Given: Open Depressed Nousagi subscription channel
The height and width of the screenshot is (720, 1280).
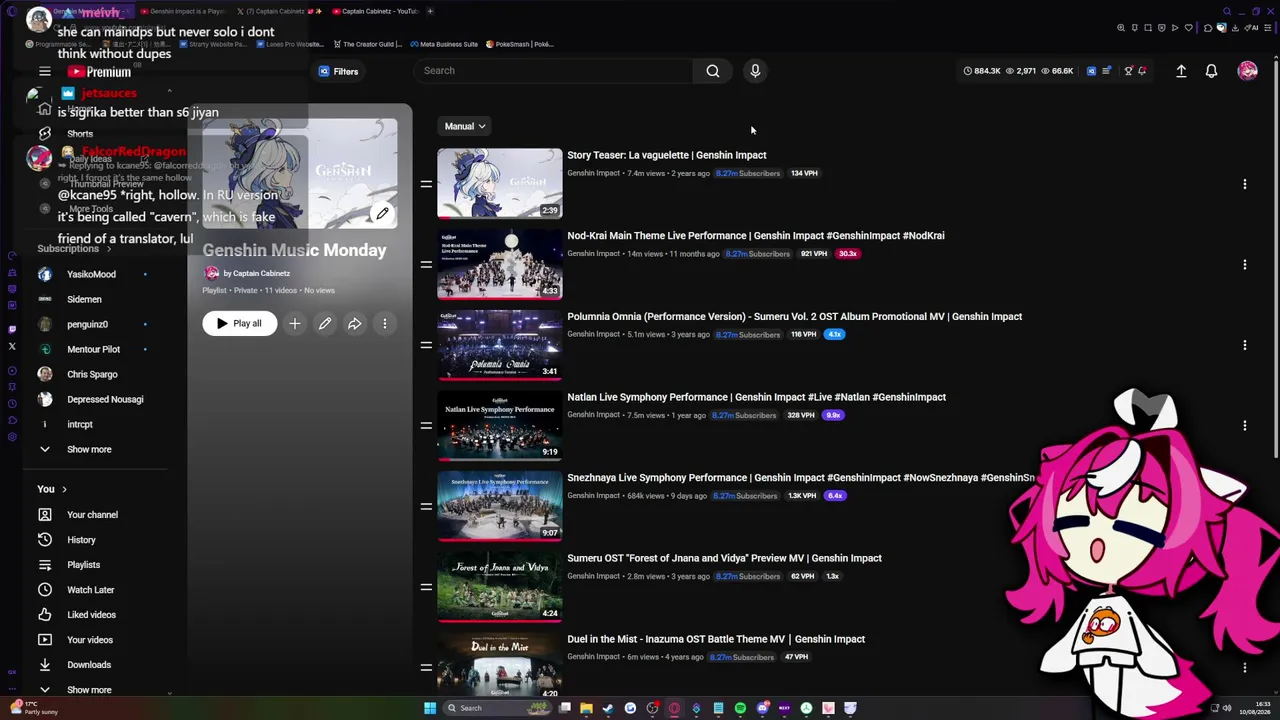Looking at the screenshot, I should [x=105, y=399].
